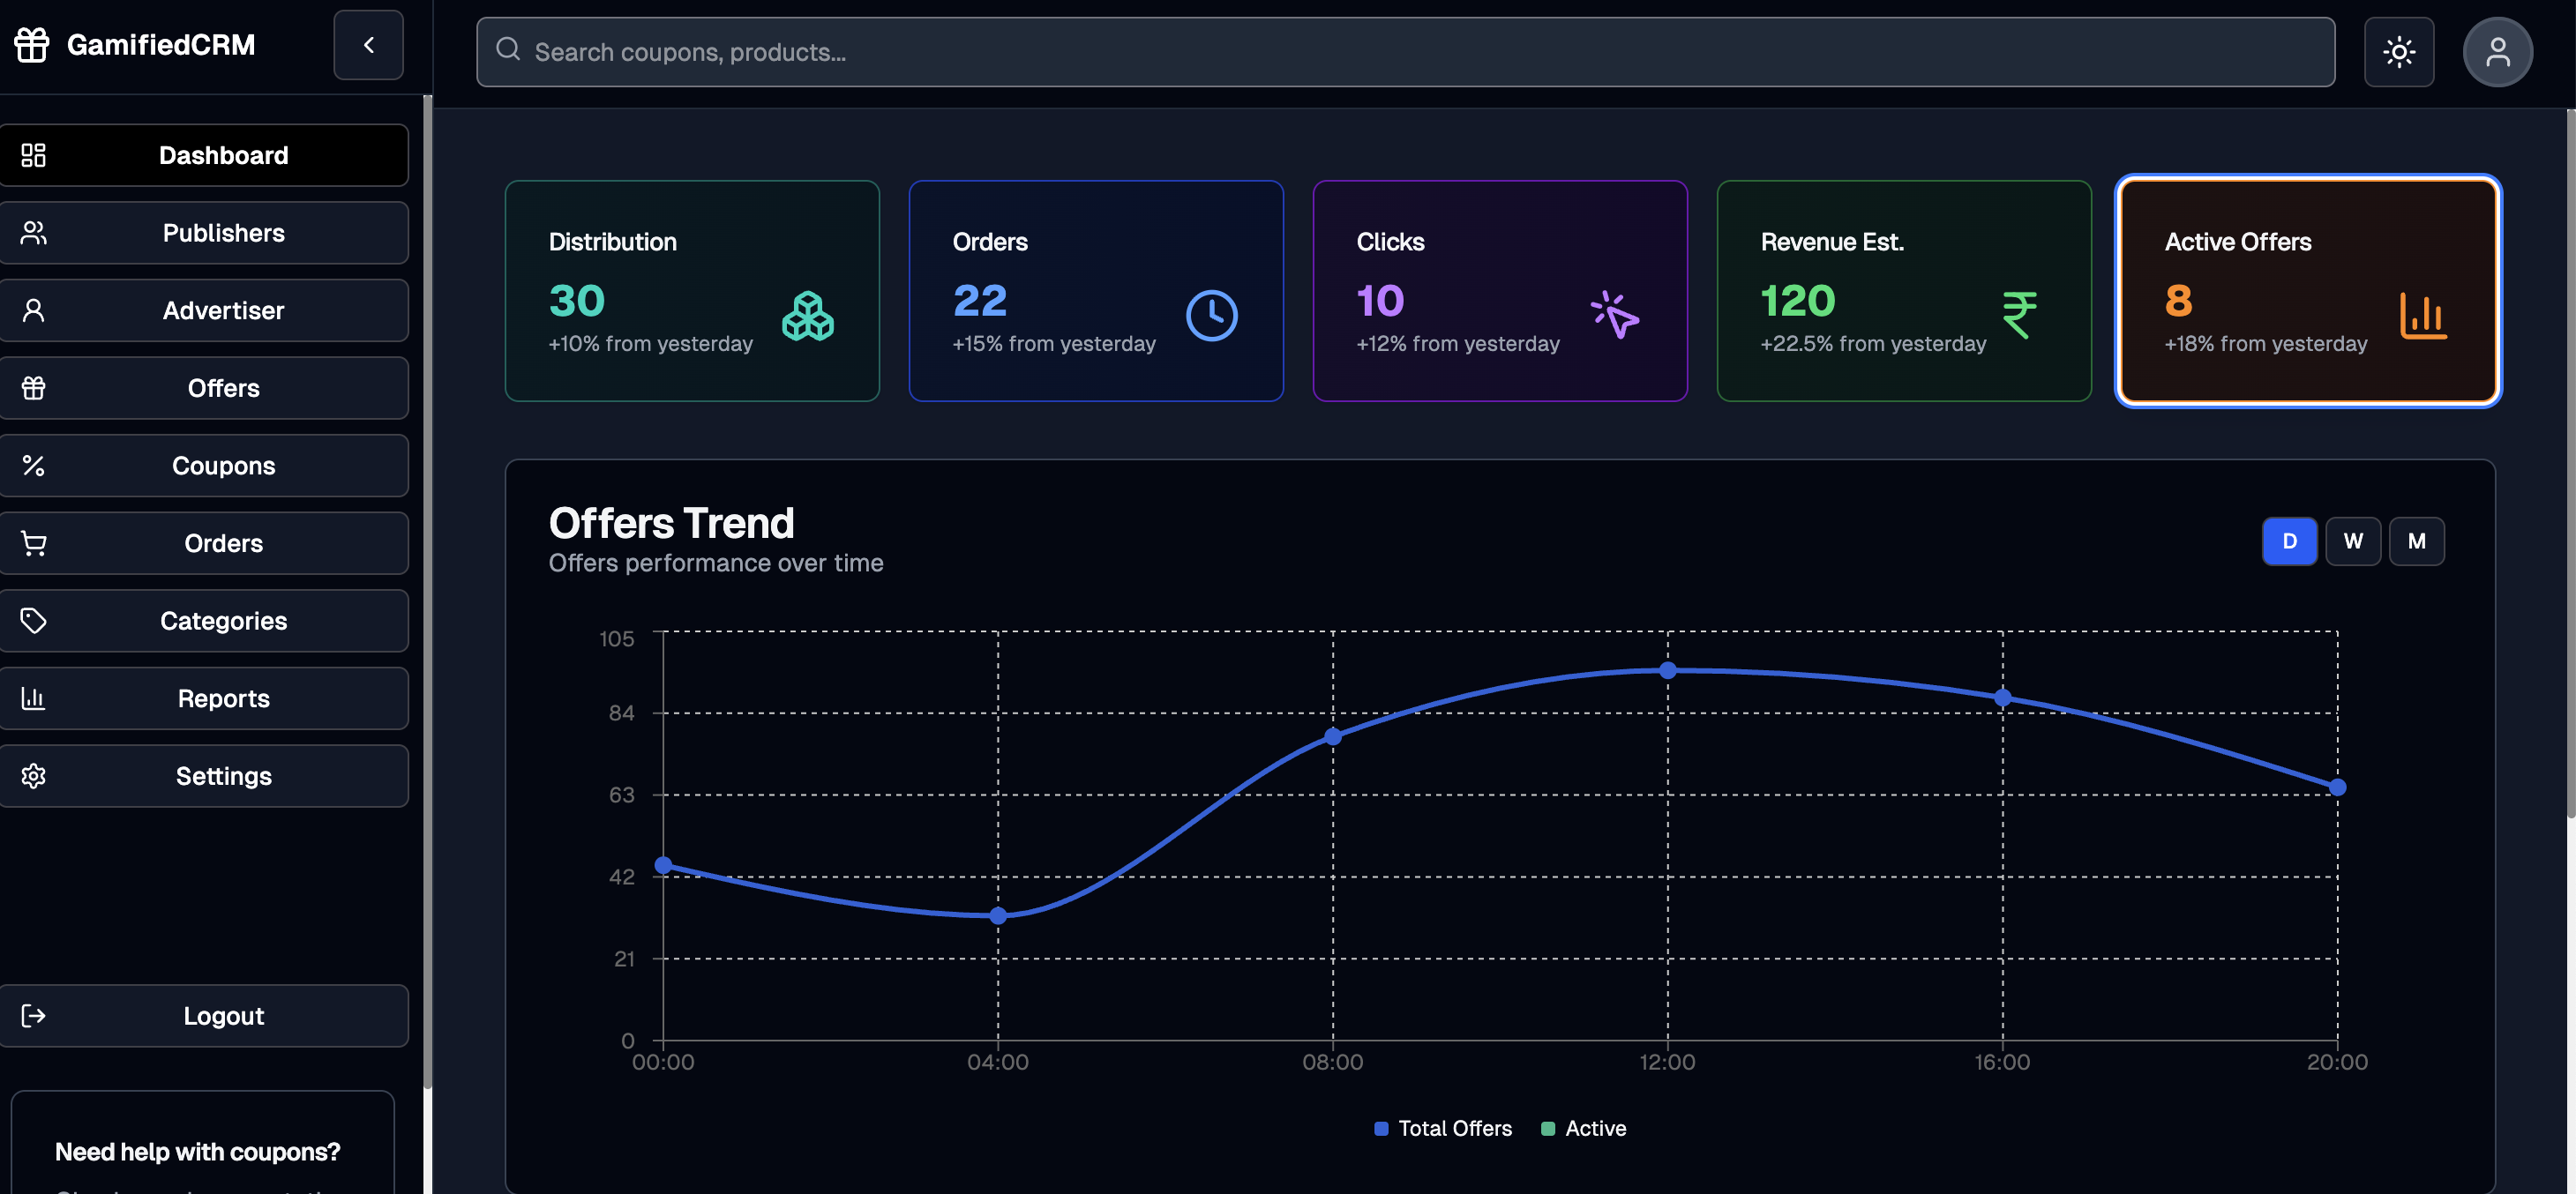Switch chart to Daily (D) view

2288,541
